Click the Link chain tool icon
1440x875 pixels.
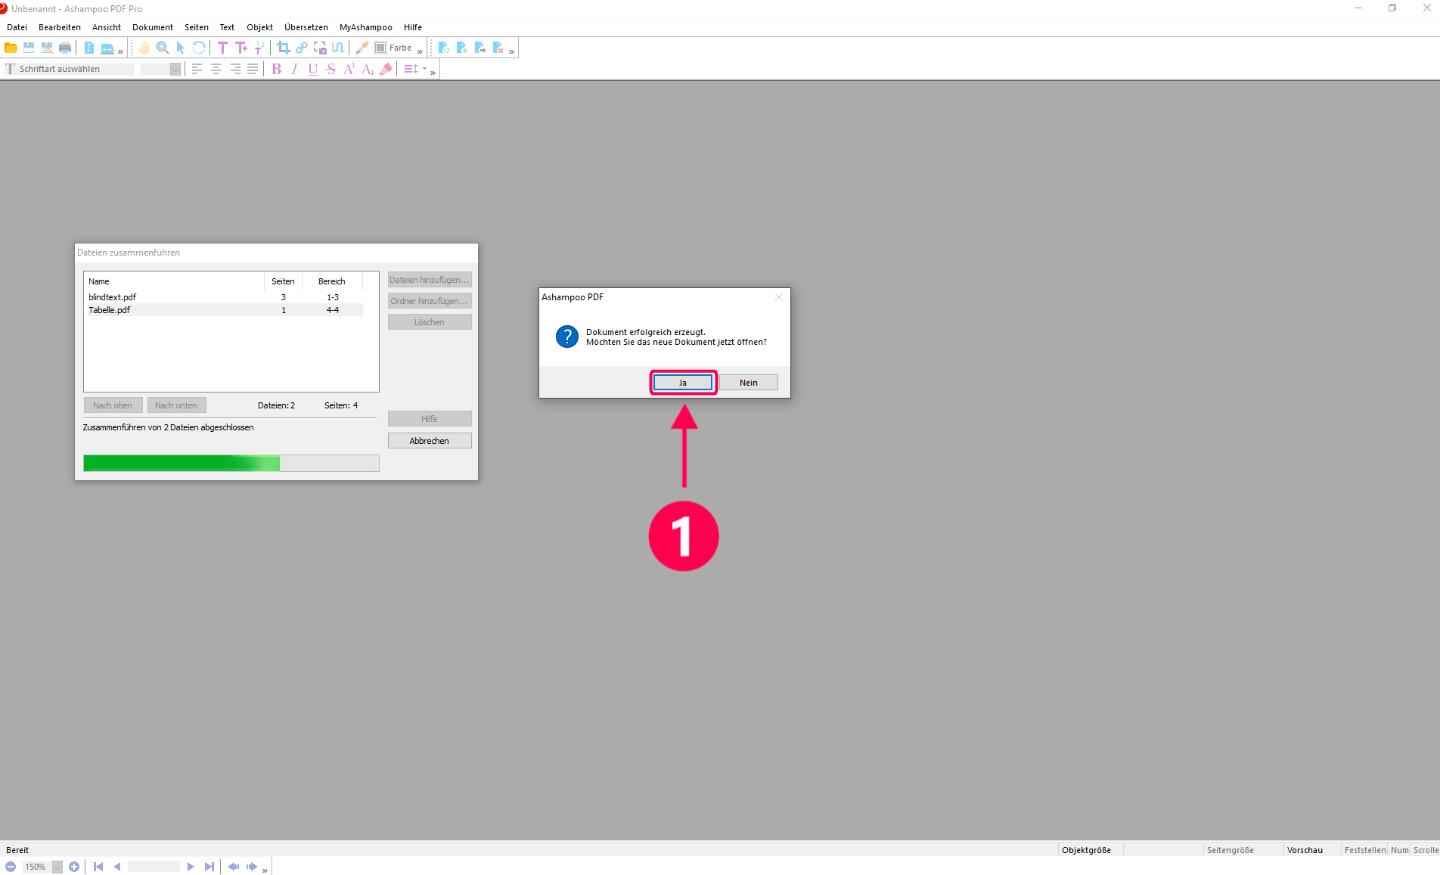[x=302, y=48]
